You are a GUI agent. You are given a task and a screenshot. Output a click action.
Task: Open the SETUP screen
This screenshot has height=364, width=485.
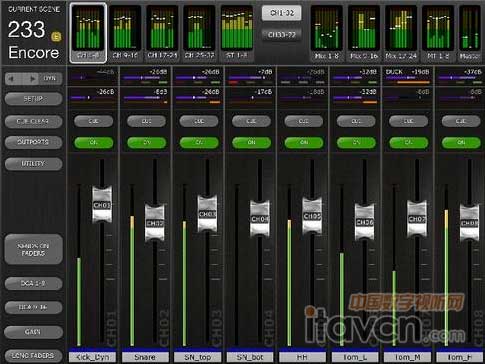pos(33,99)
